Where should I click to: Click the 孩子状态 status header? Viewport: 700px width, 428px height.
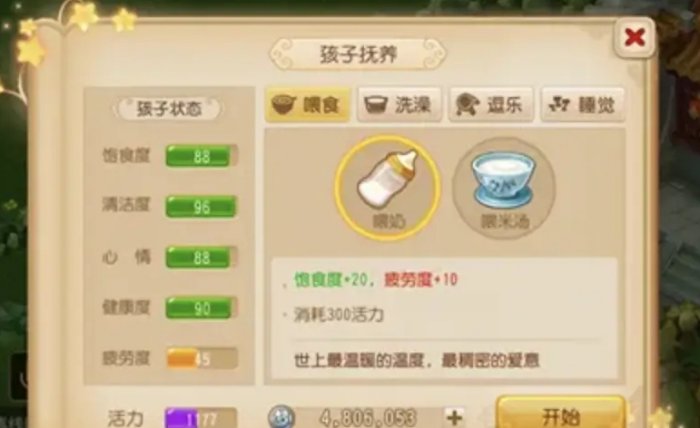pos(169,108)
